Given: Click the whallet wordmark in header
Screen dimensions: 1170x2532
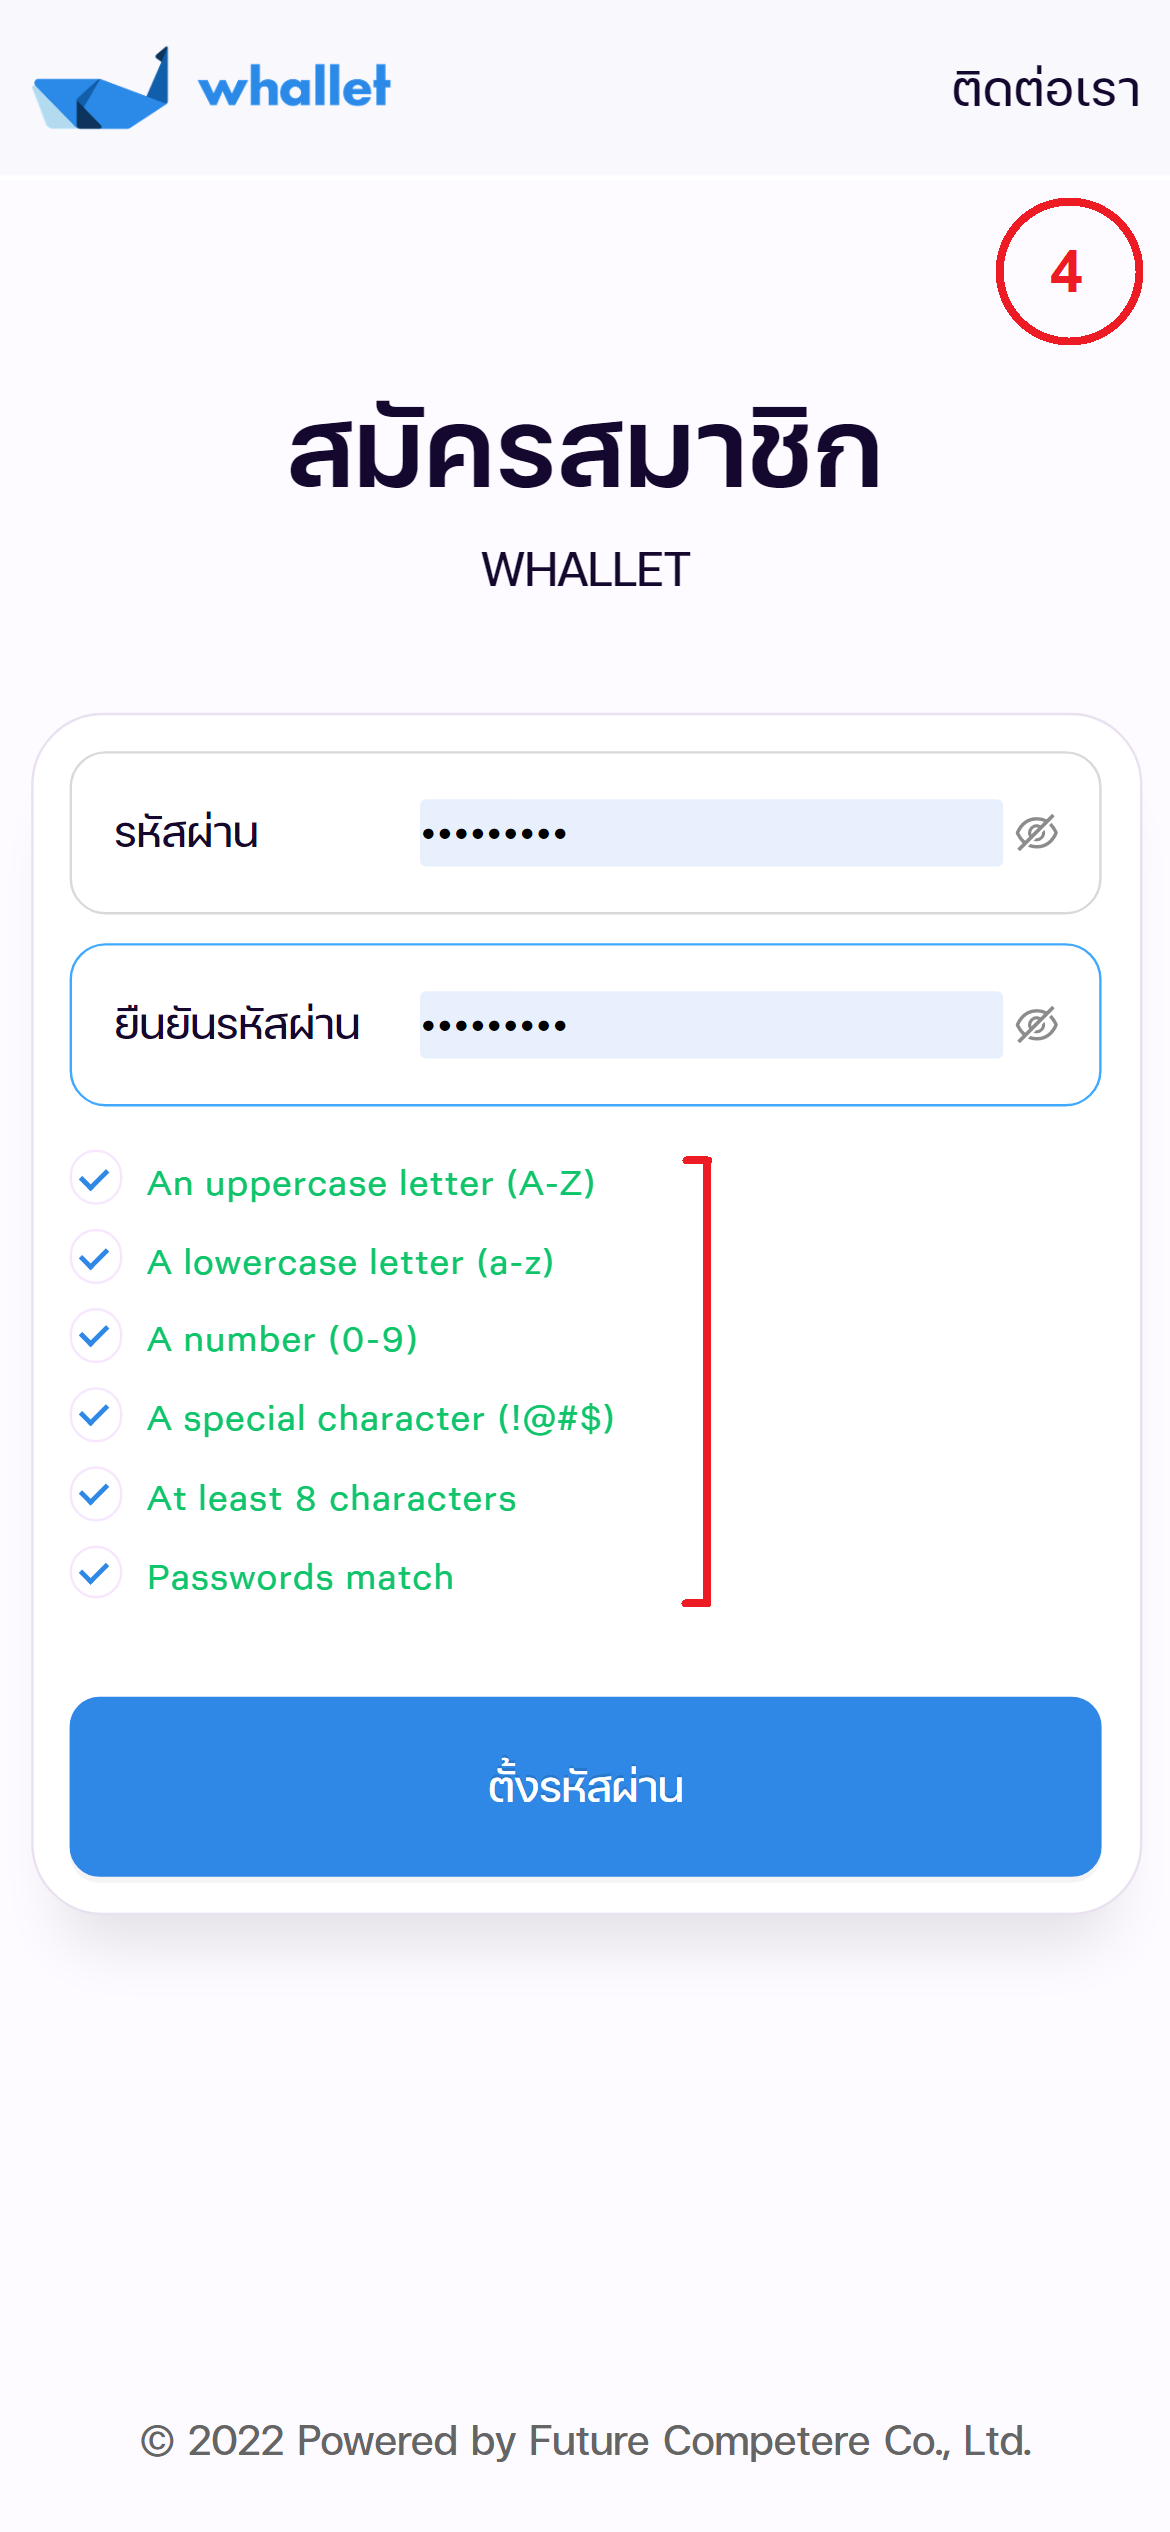Looking at the screenshot, I should tap(294, 87).
